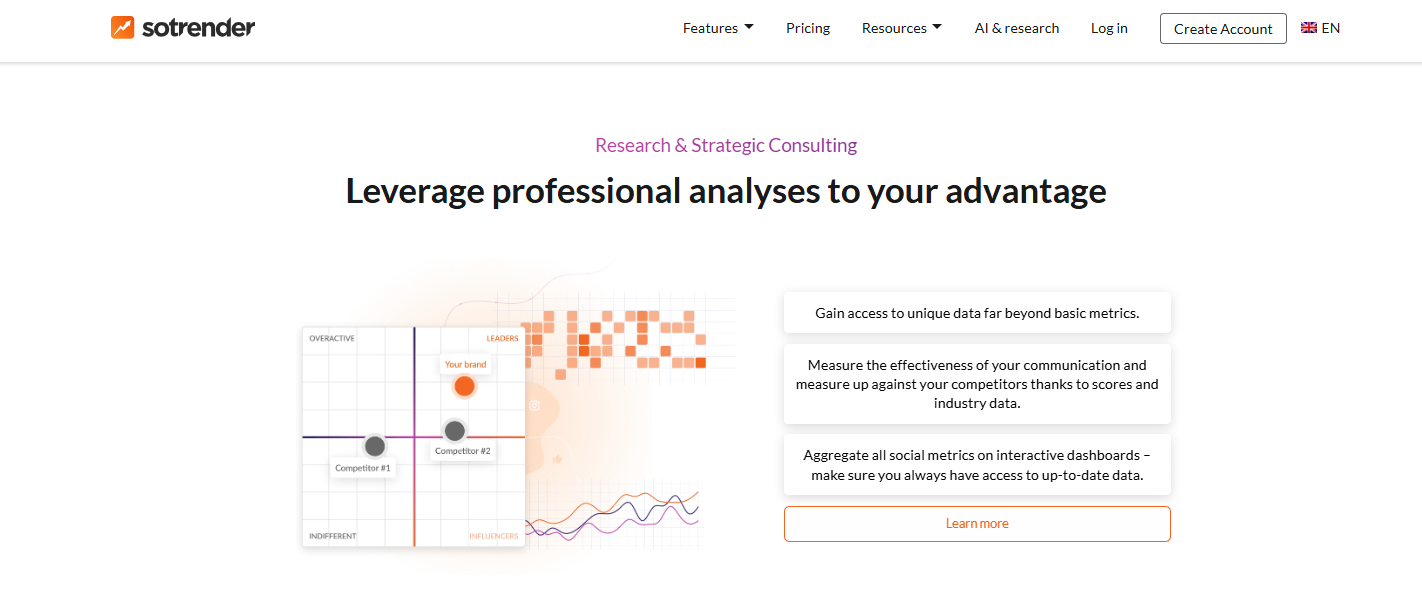Click the orange Learn more button
The height and width of the screenshot is (616, 1422).
977,524
